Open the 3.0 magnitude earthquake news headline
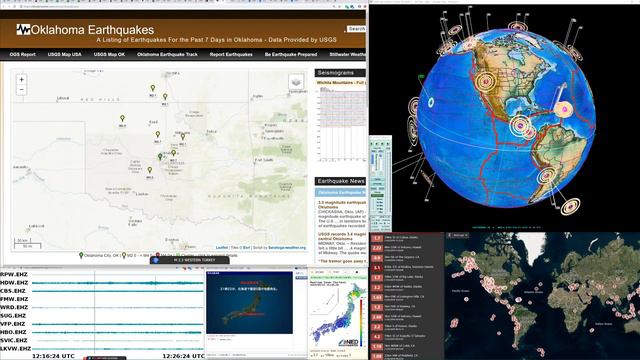Viewport: 640px width, 360px height. (x=342, y=204)
